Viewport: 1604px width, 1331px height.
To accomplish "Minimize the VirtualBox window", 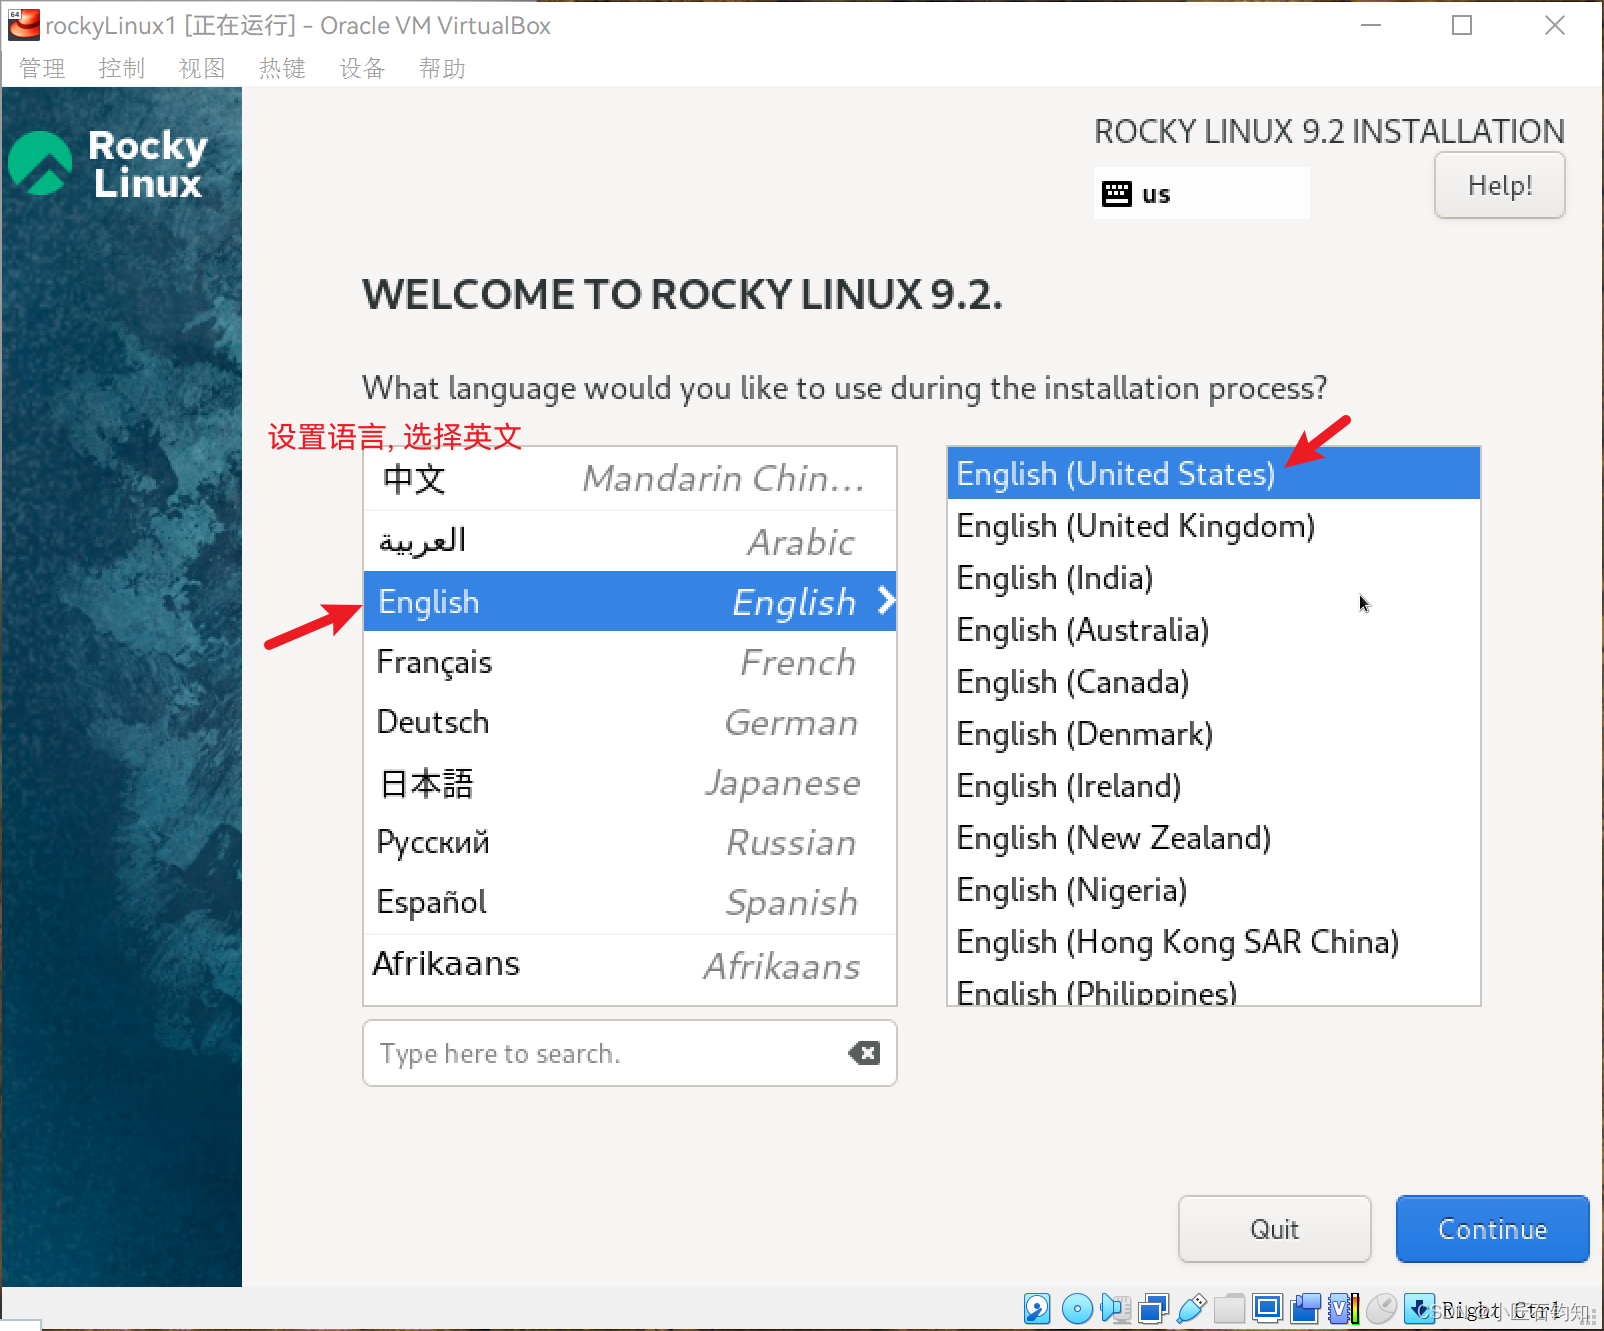I will pyautogui.click(x=1371, y=25).
